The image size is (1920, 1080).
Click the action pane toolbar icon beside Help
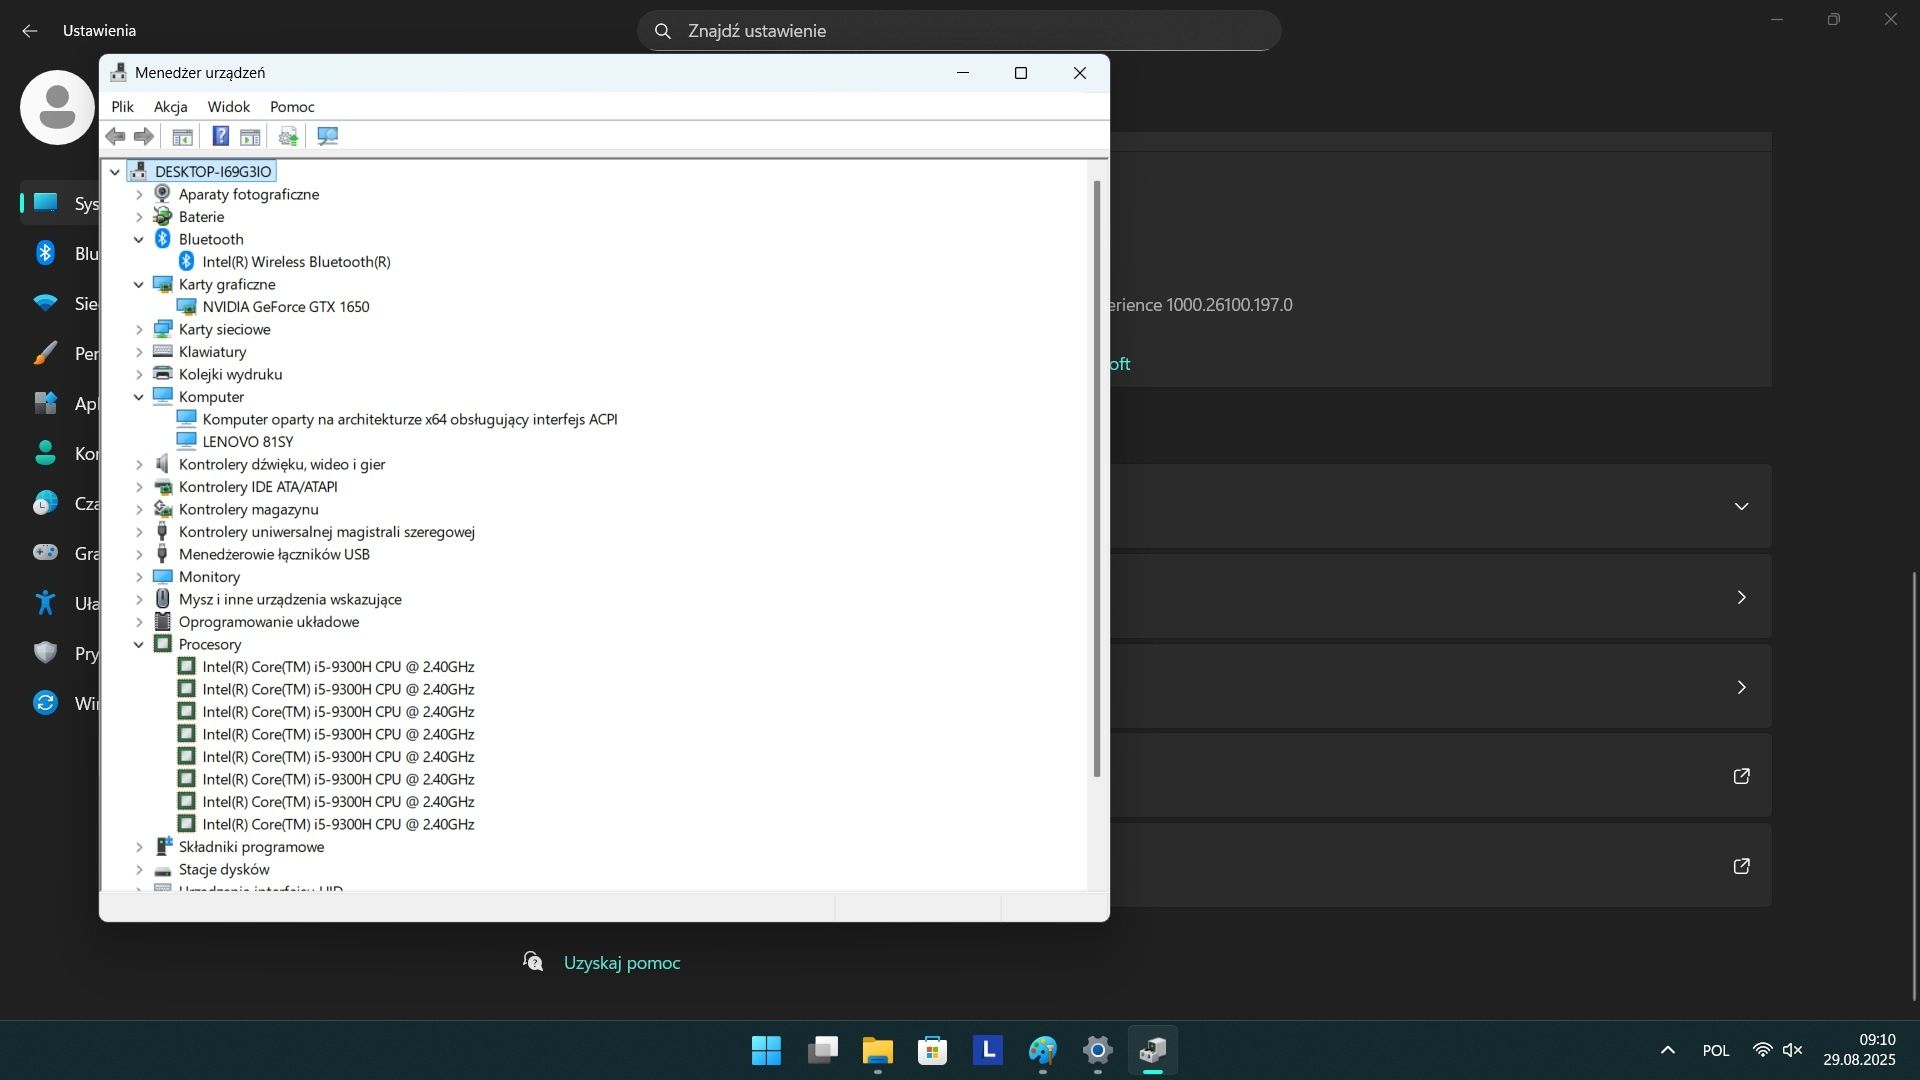250,136
